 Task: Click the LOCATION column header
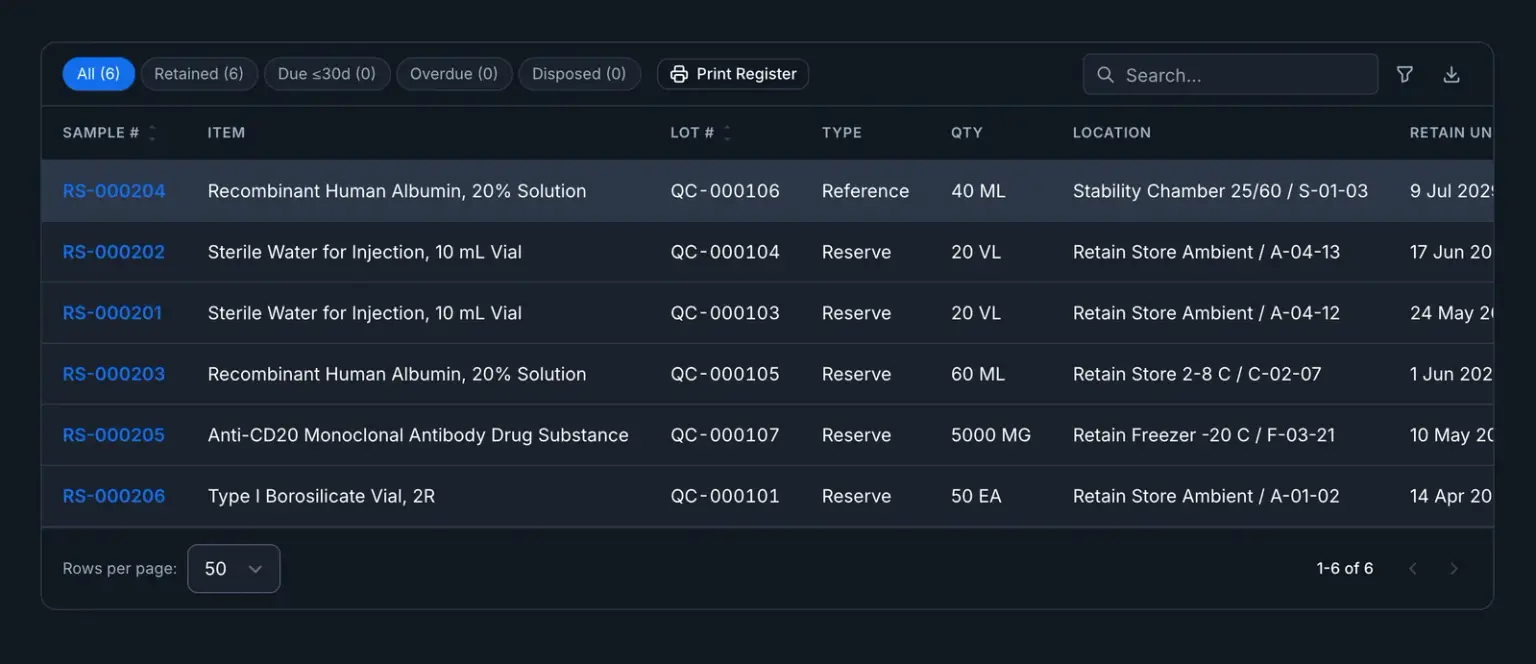1112,133
